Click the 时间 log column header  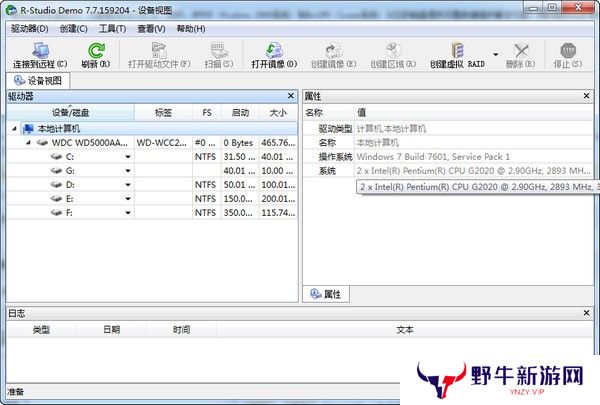point(181,330)
